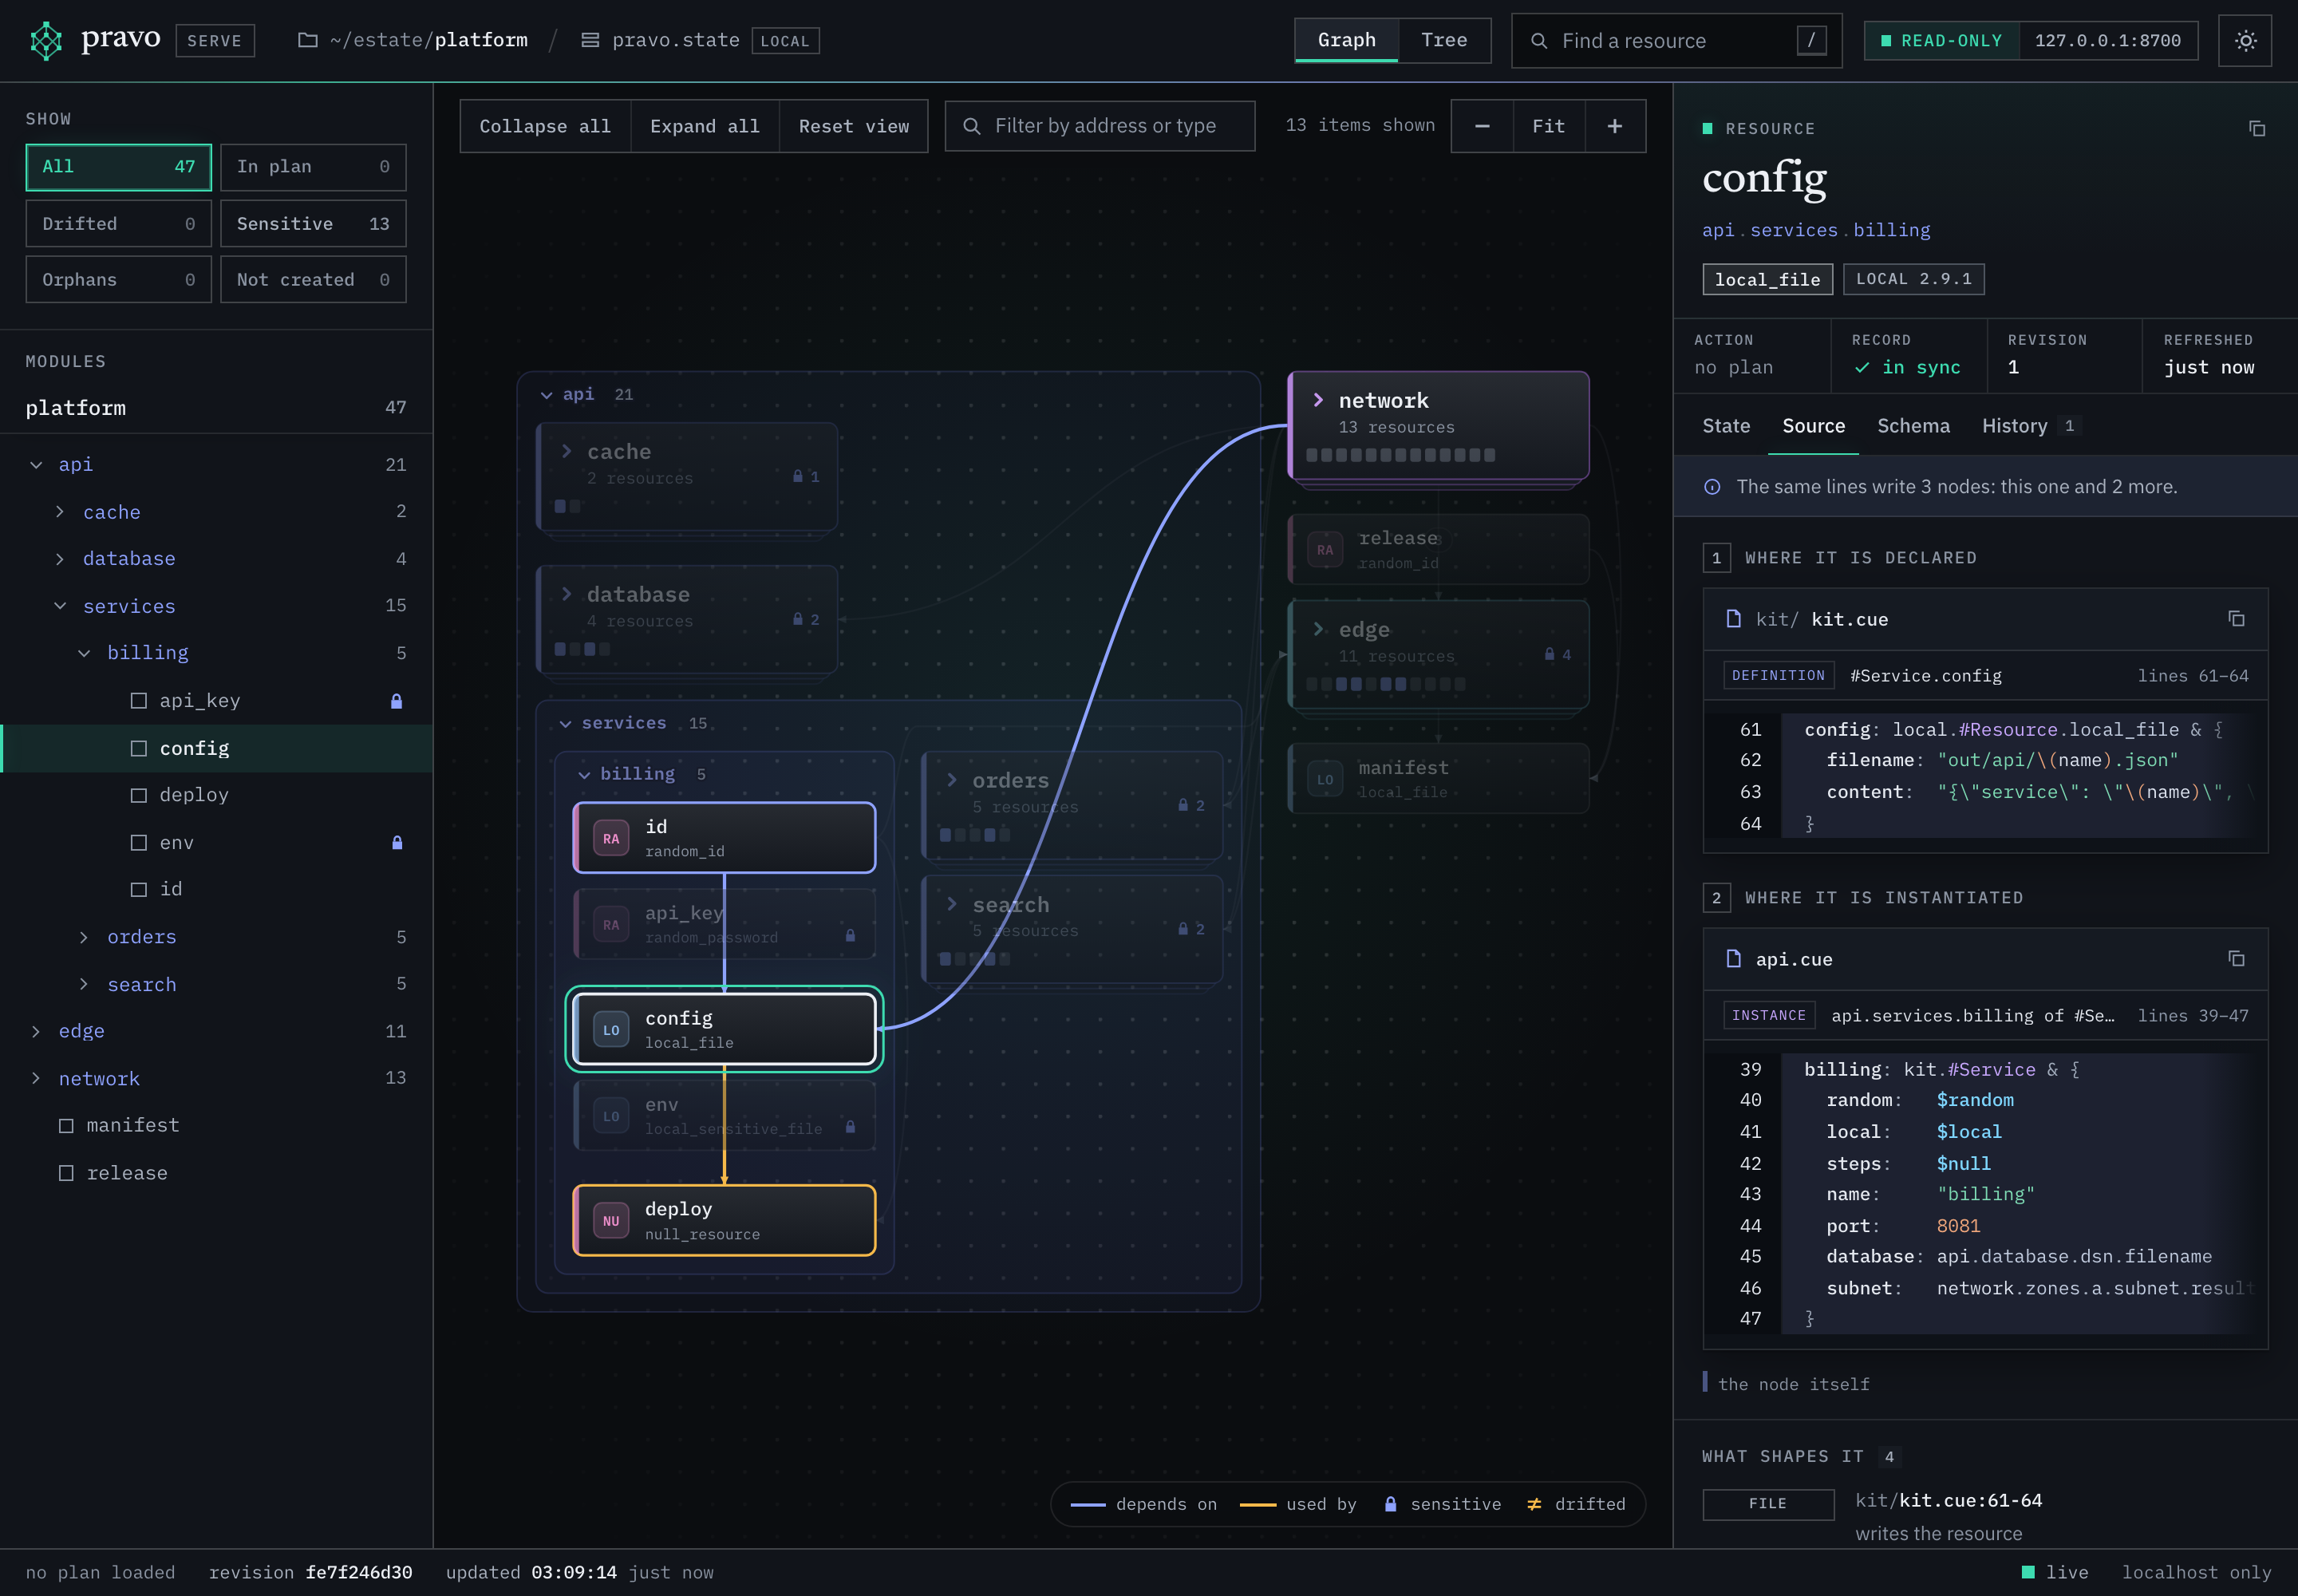This screenshot has width=2298, height=1596.
Task: Click the zoom out minus button
Action: coord(1482,126)
